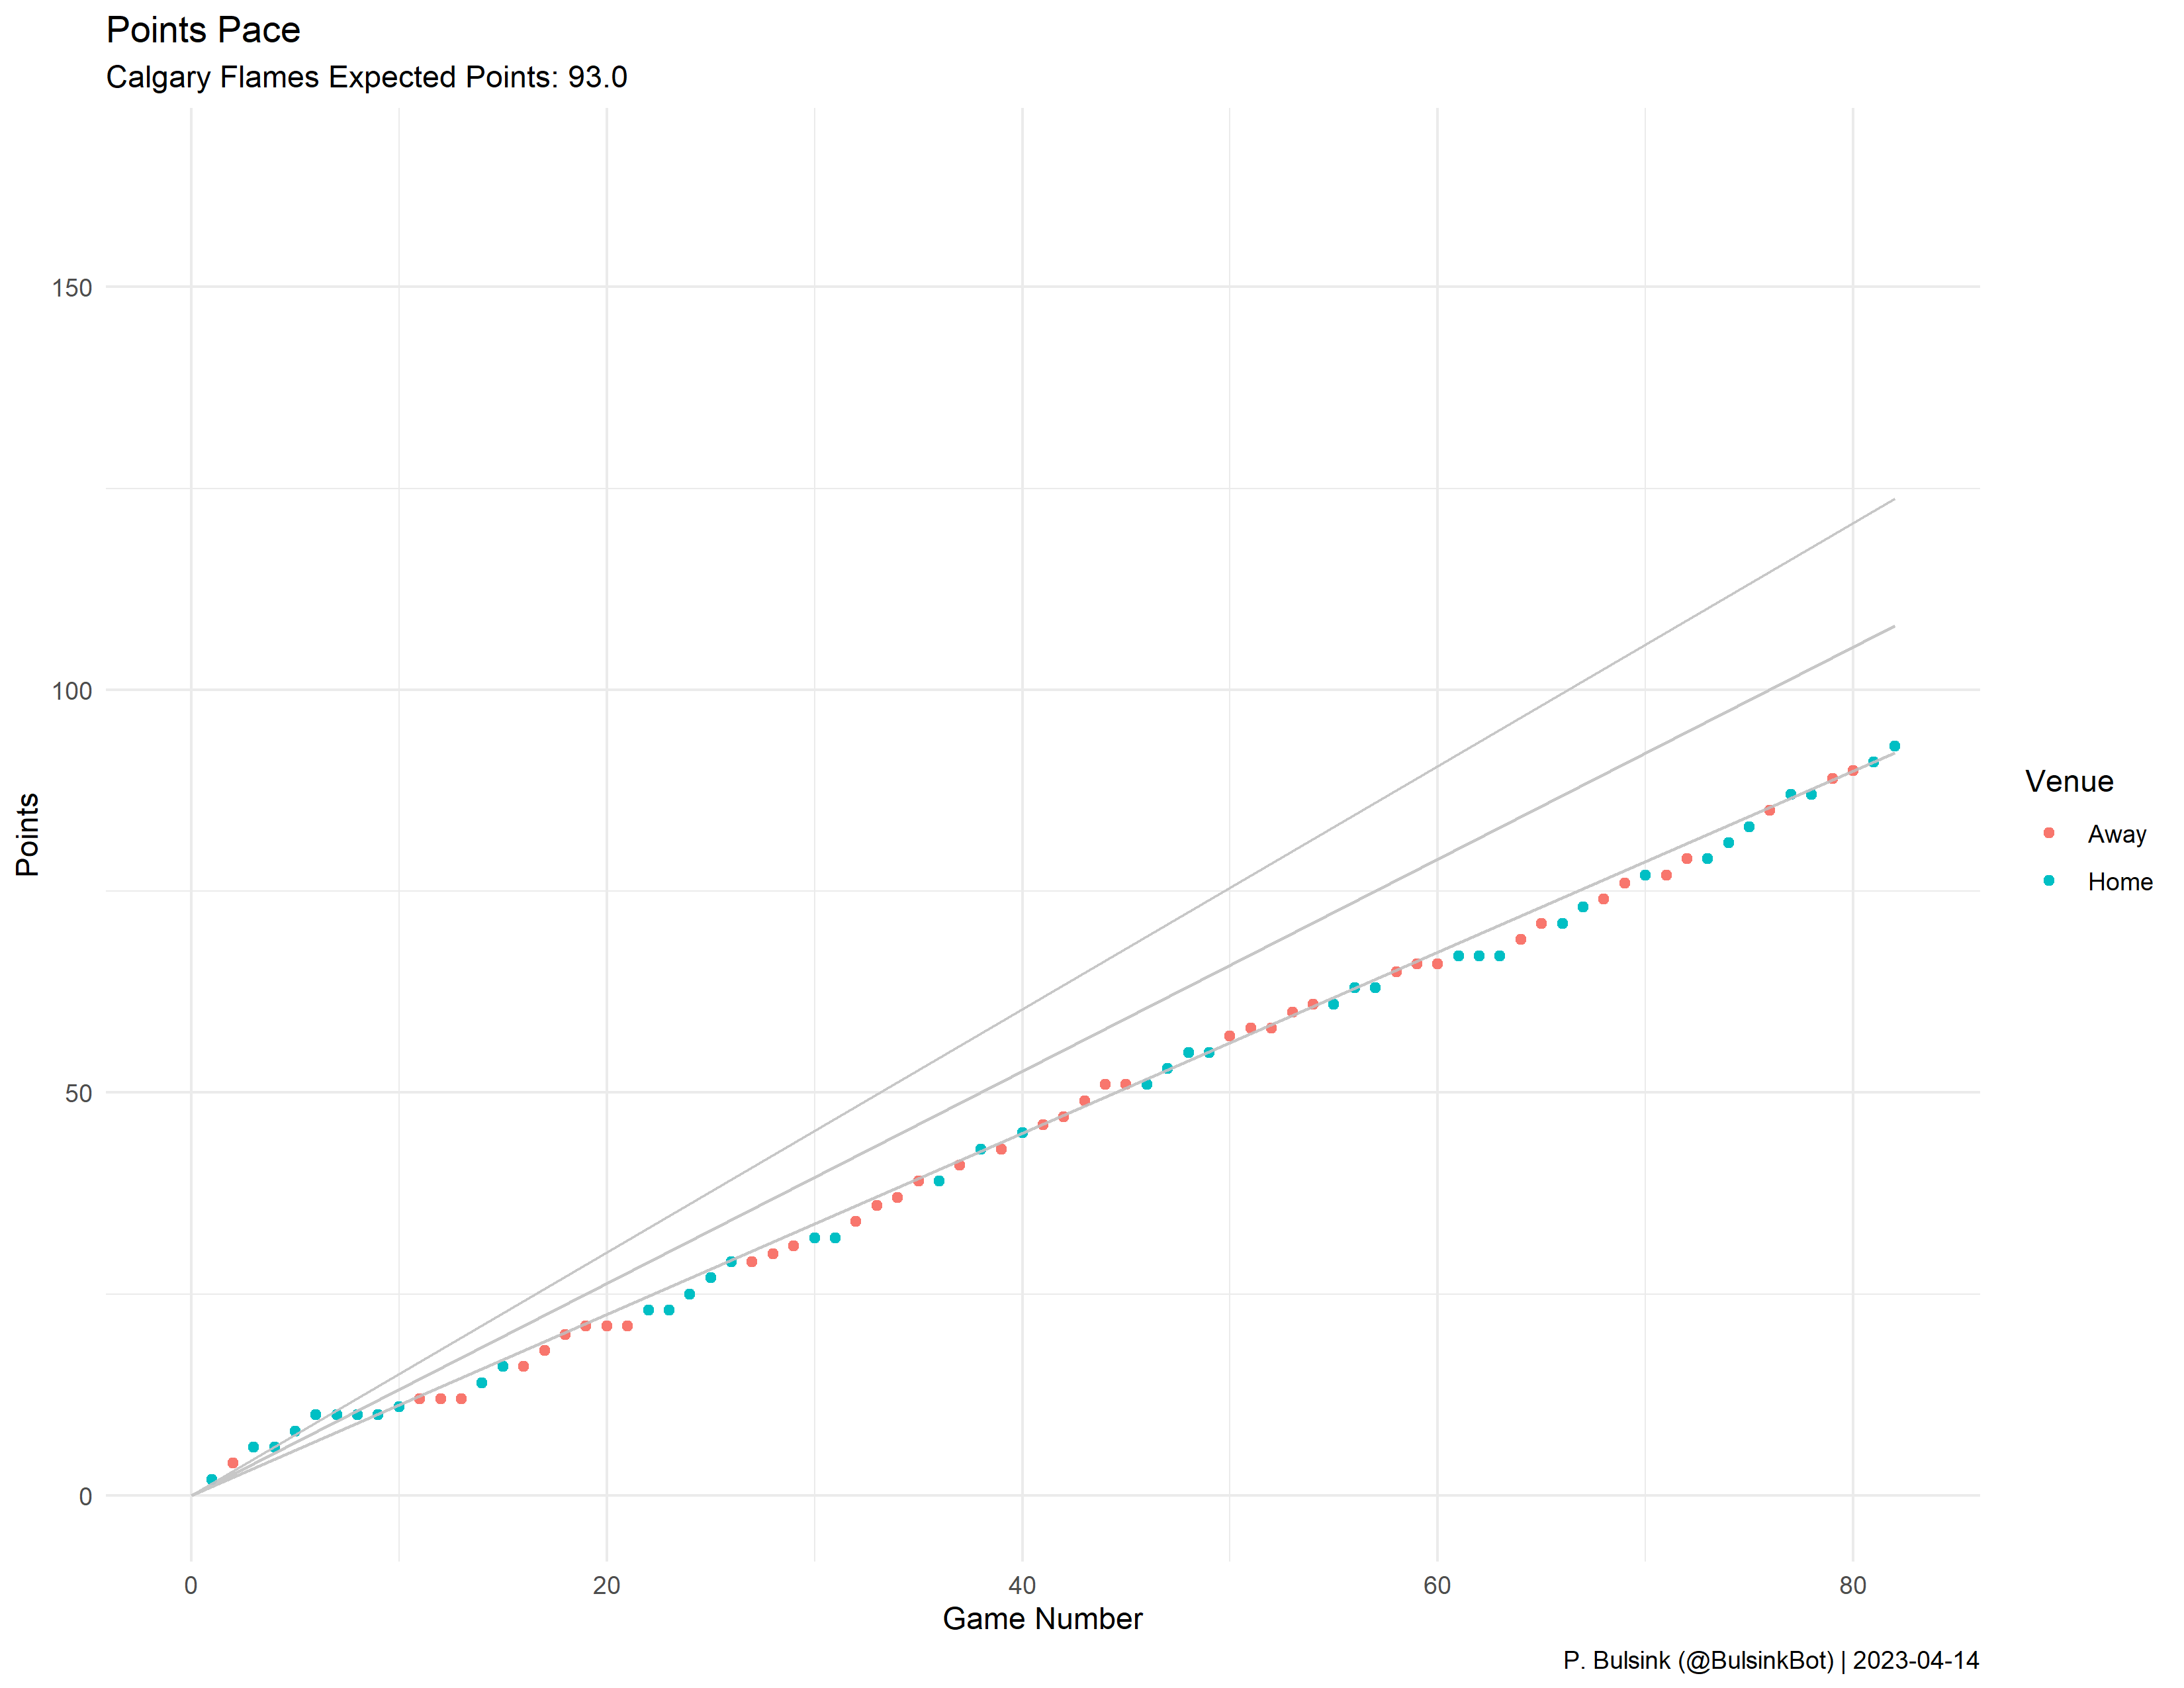Click the x-axis tick label '60'
The image size is (2184, 1688).
(1437, 1585)
